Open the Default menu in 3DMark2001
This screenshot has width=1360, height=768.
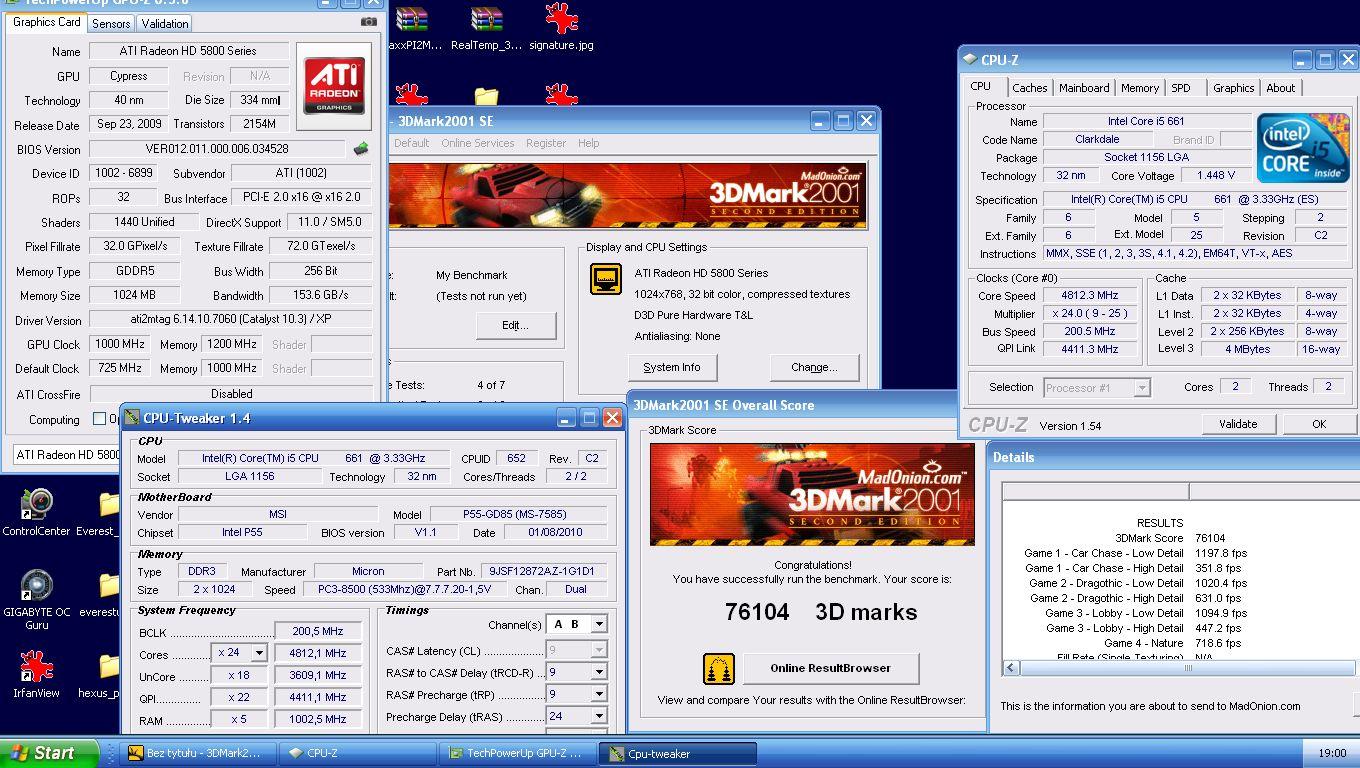411,143
